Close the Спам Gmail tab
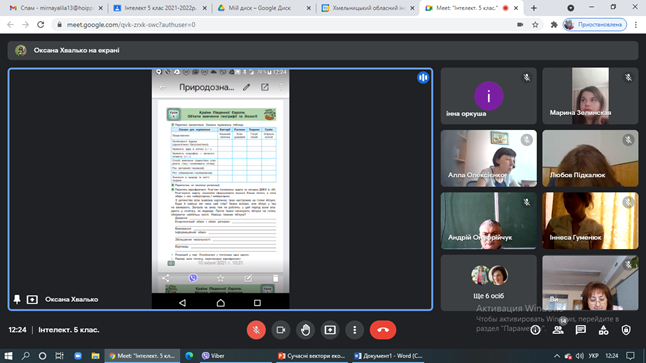This screenshot has height=363, width=646. tap(101, 8)
